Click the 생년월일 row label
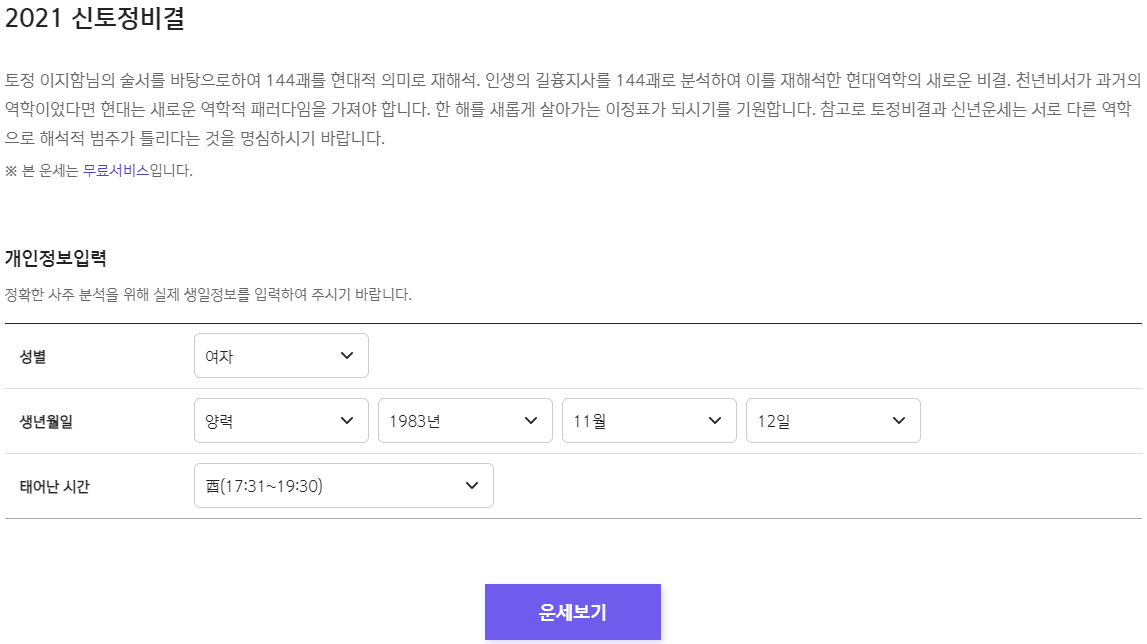Viewport: 1147px width, 644px height. (45, 420)
